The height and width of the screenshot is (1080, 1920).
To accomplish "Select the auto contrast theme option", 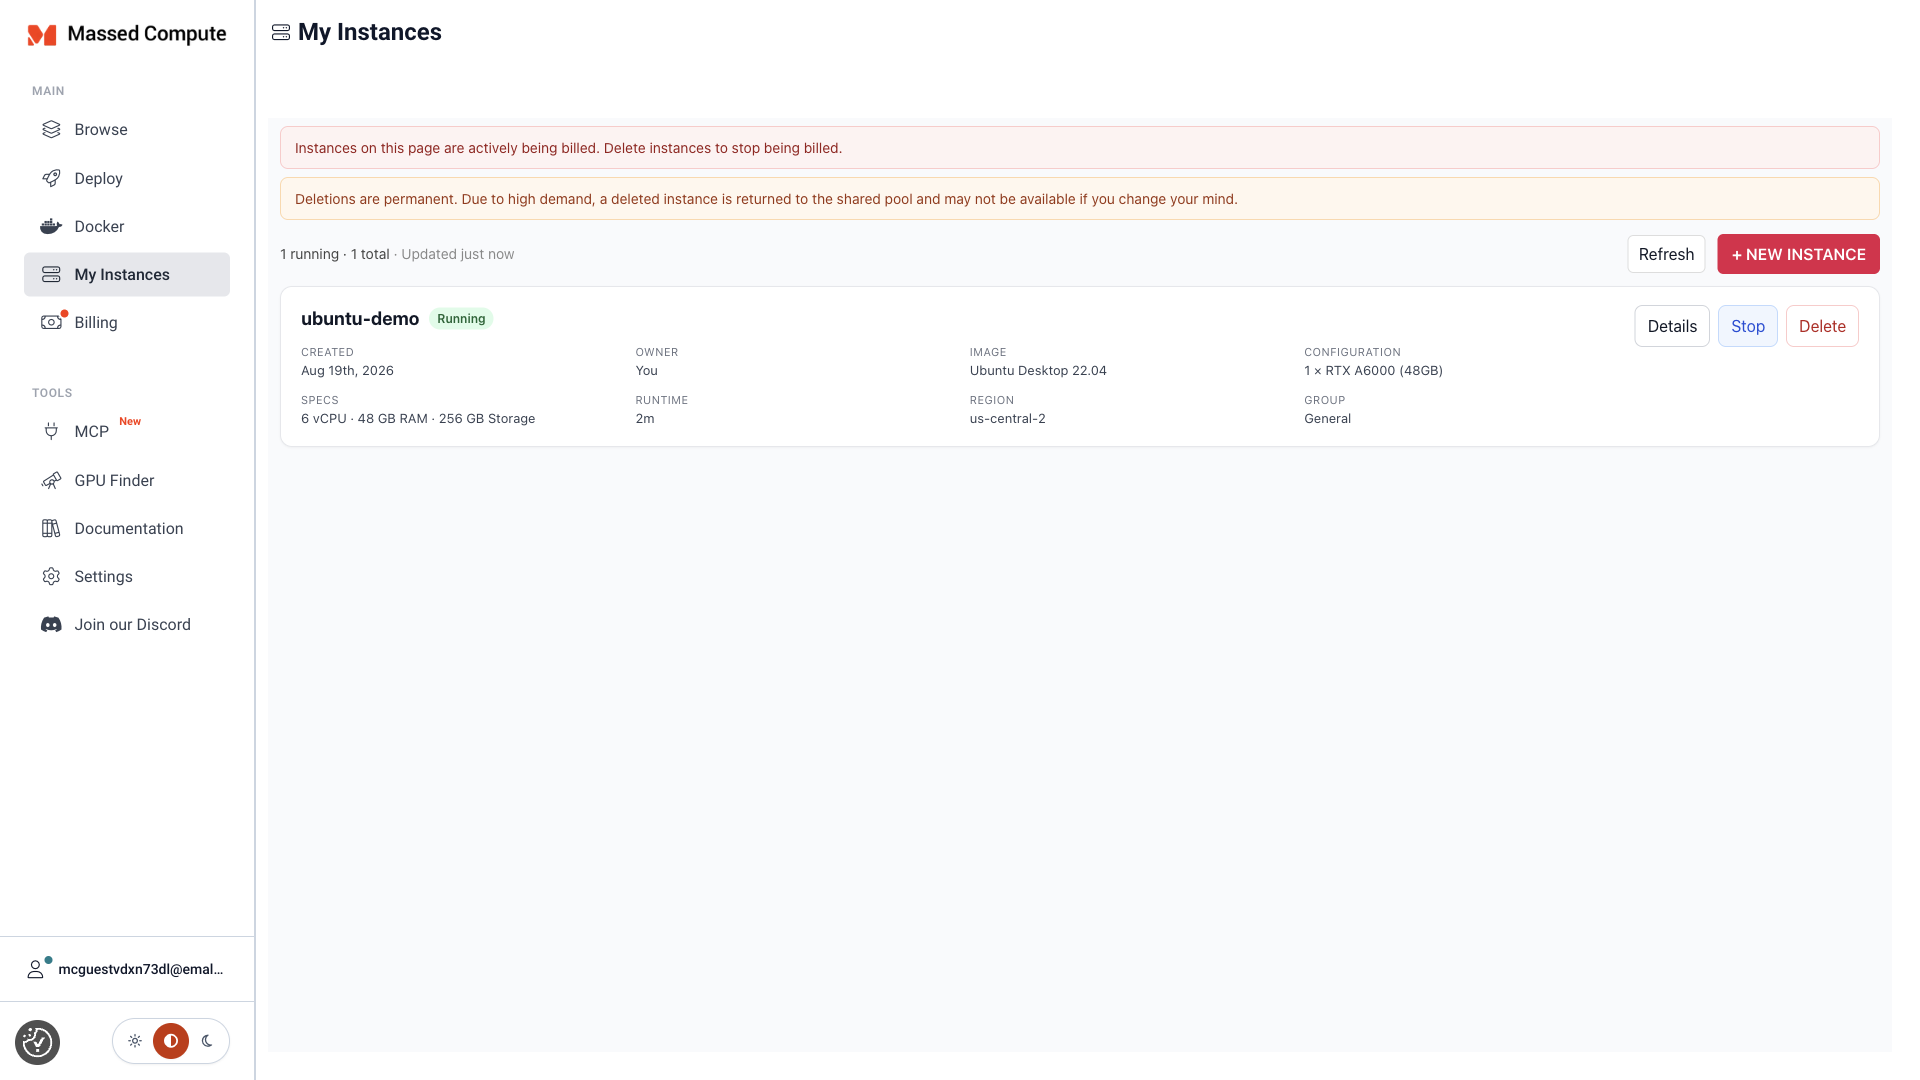I will coord(171,1041).
